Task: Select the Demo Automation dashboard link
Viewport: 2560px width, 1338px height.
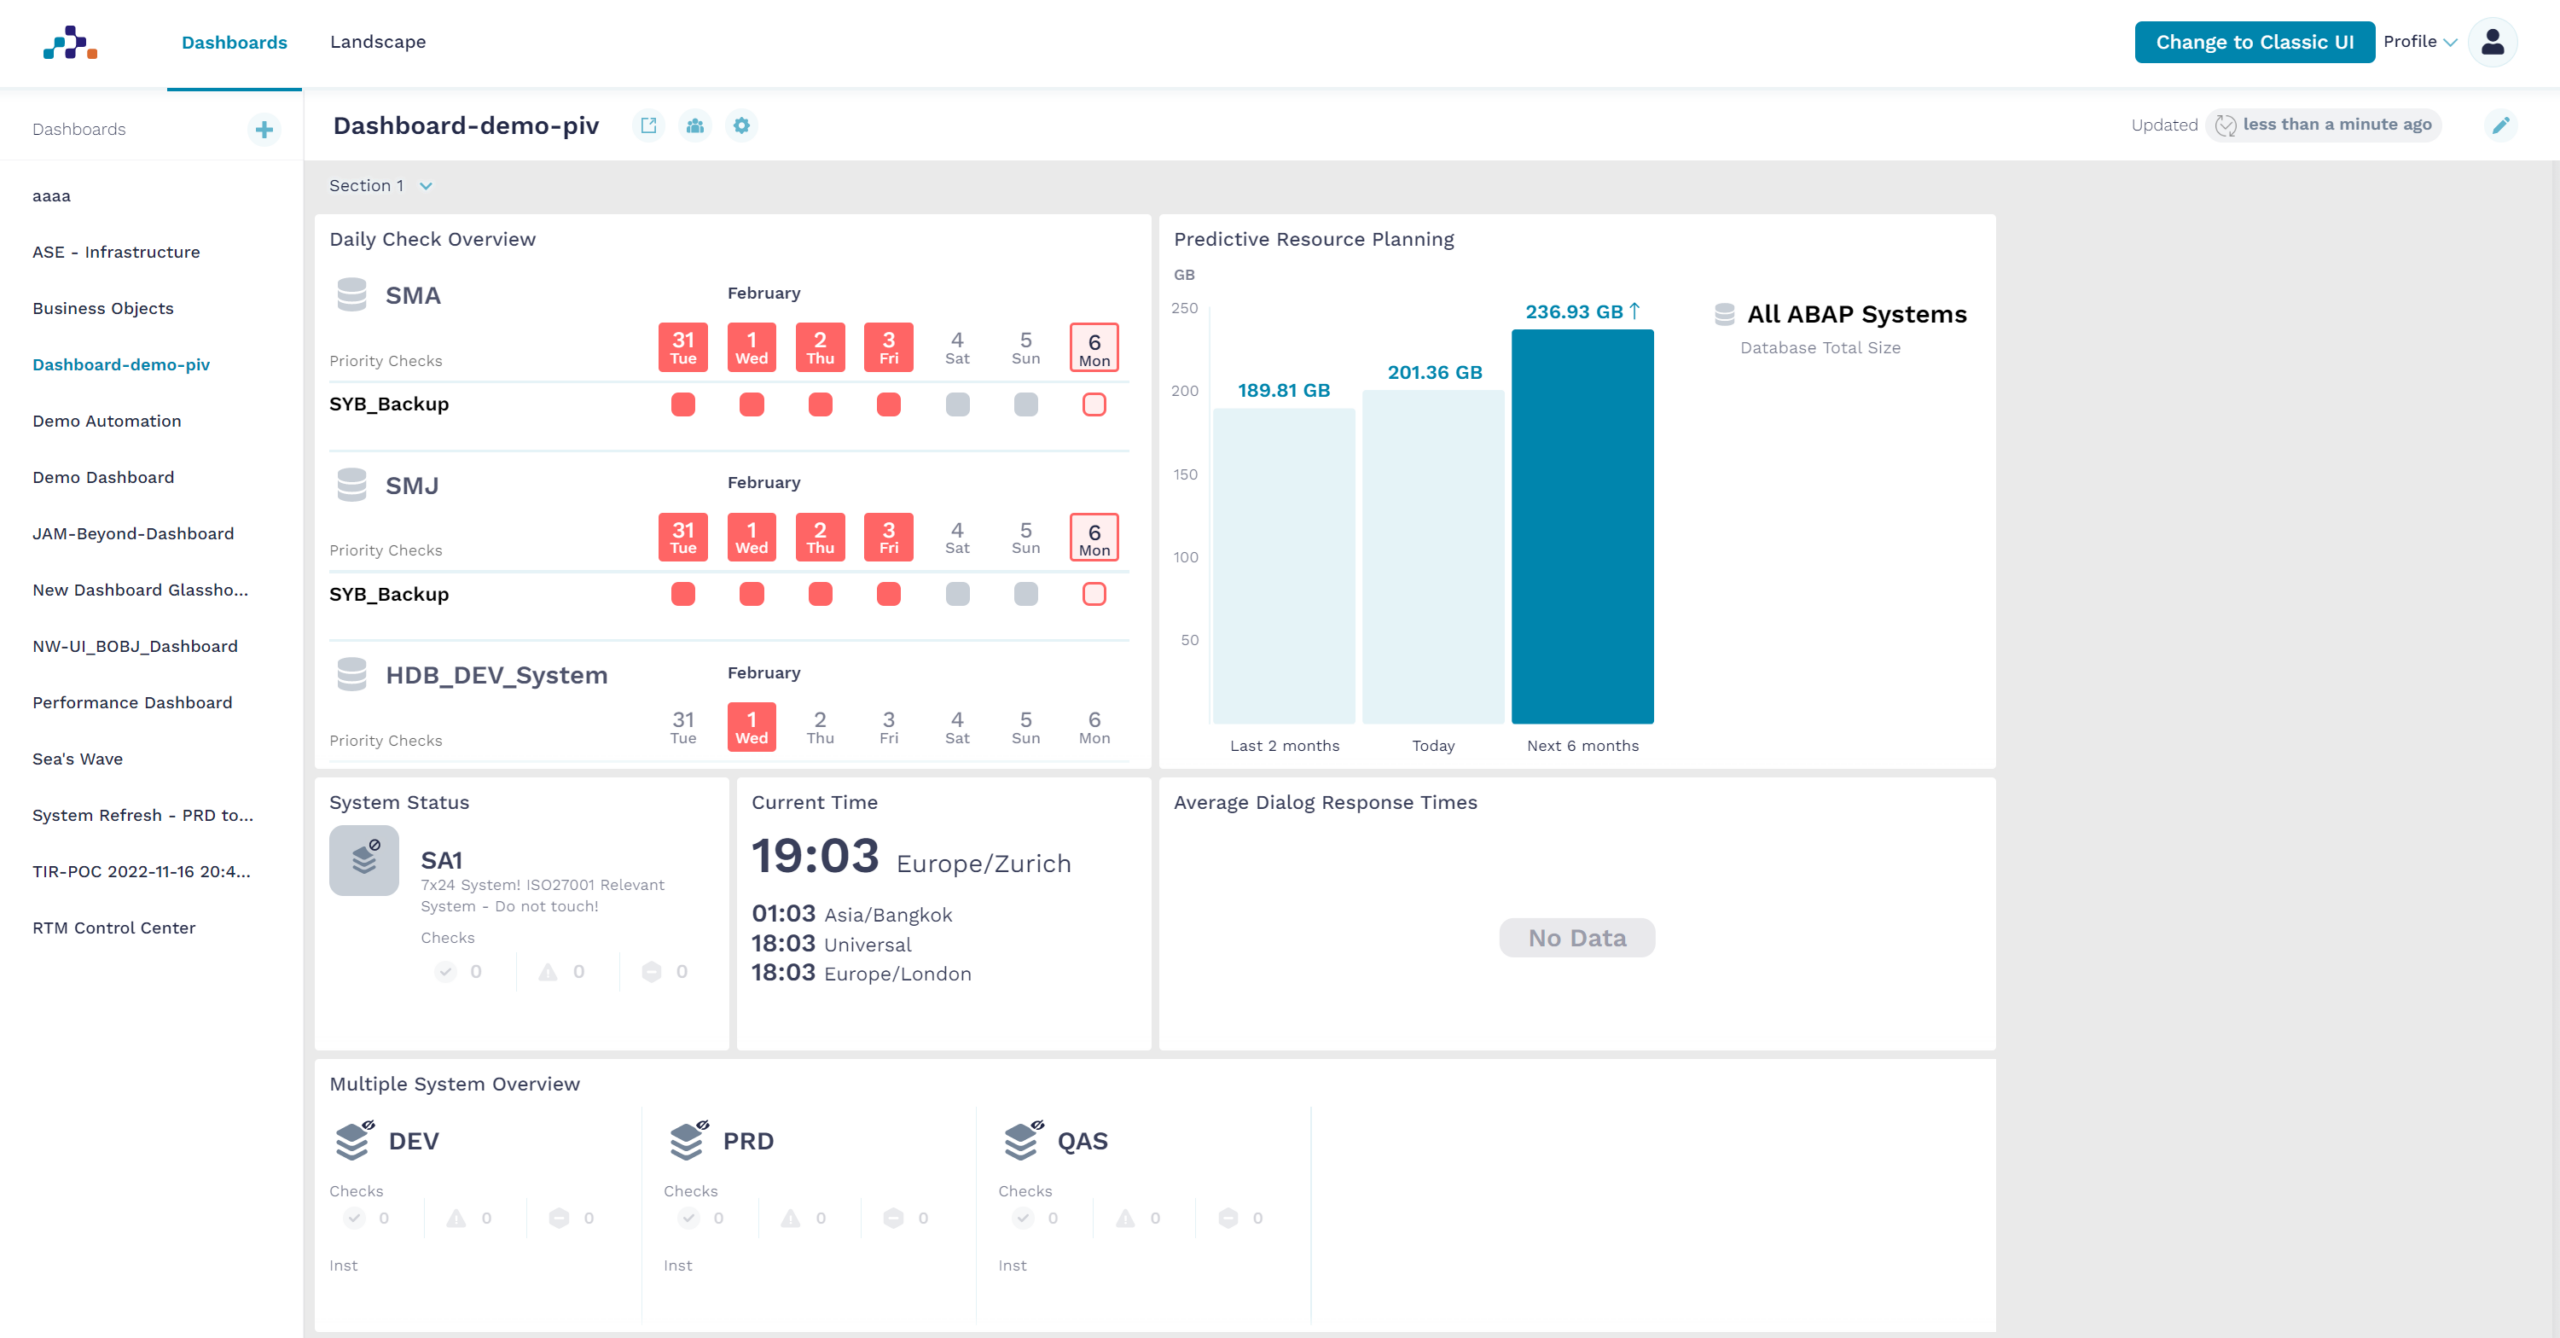Action: coord(106,420)
